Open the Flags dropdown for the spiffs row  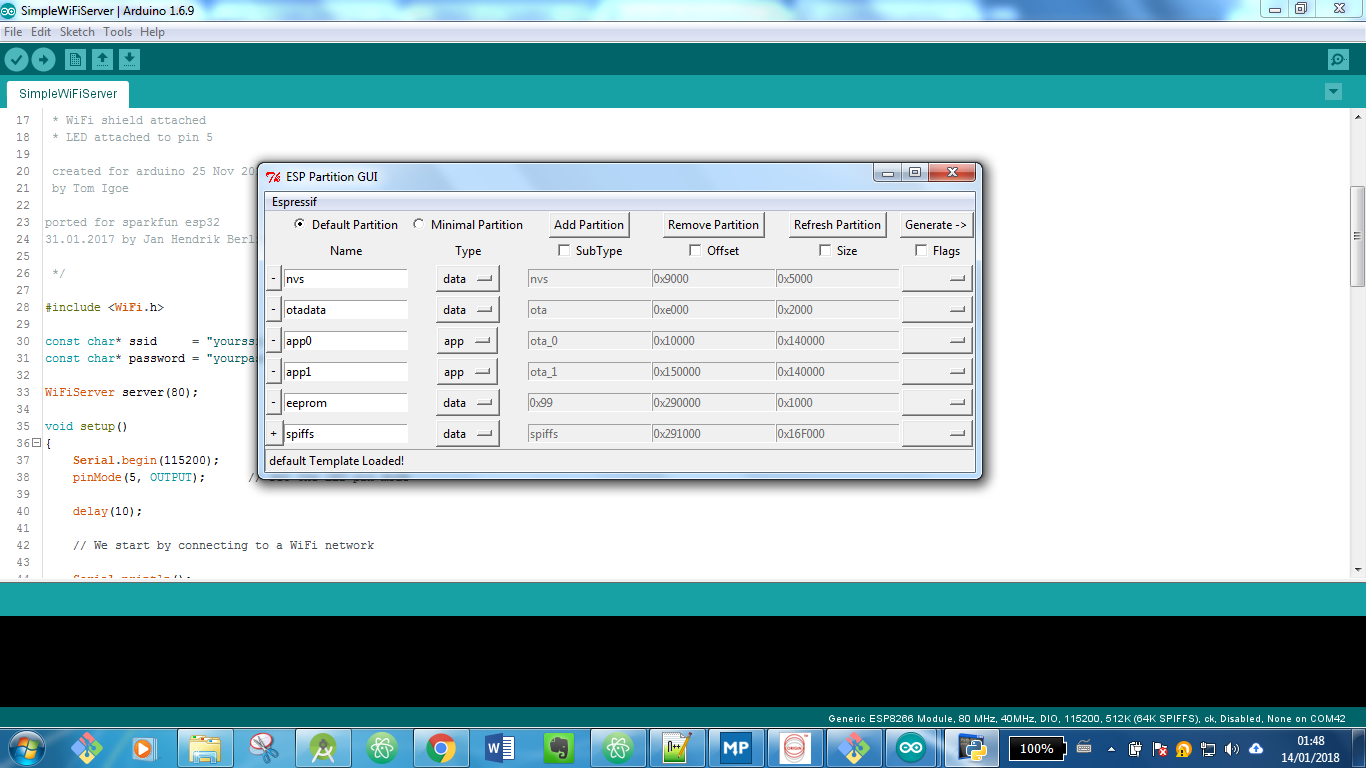click(937, 434)
